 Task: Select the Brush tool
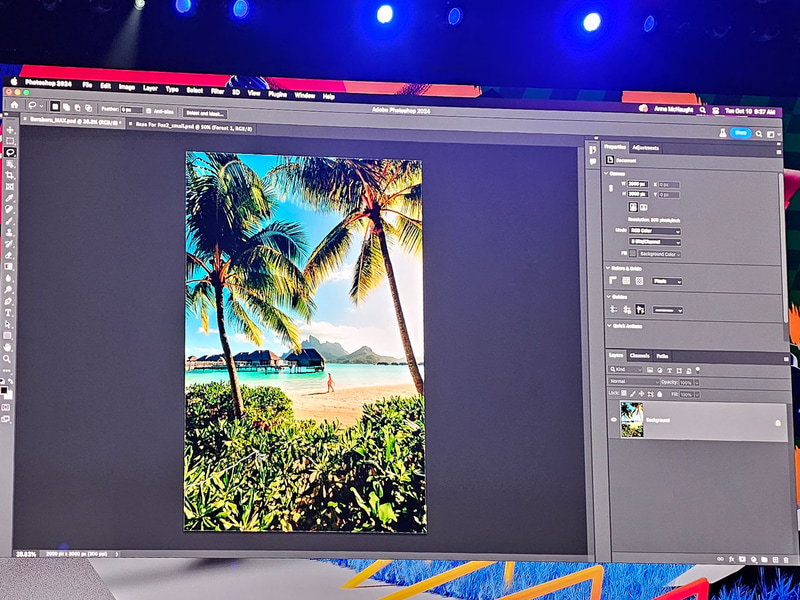[10, 221]
